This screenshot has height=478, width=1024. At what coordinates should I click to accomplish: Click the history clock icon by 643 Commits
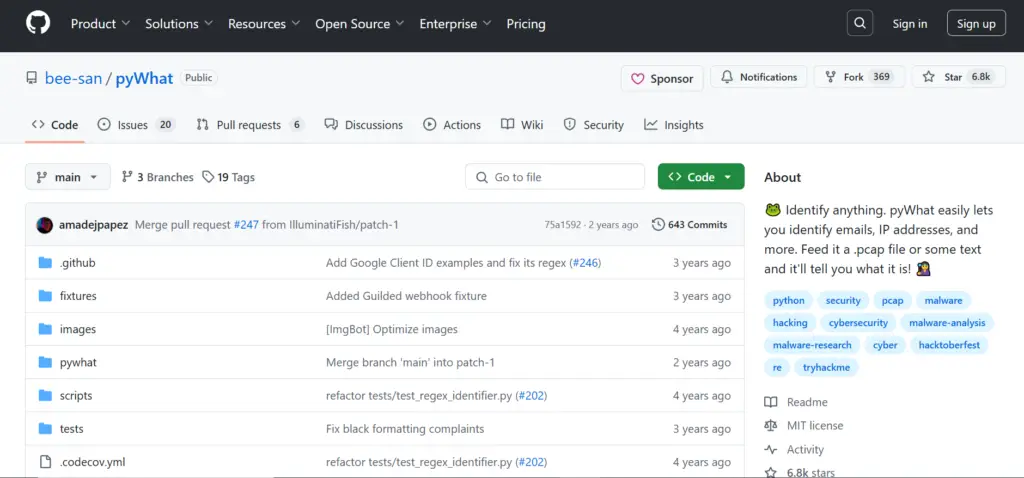pyautogui.click(x=658, y=225)
